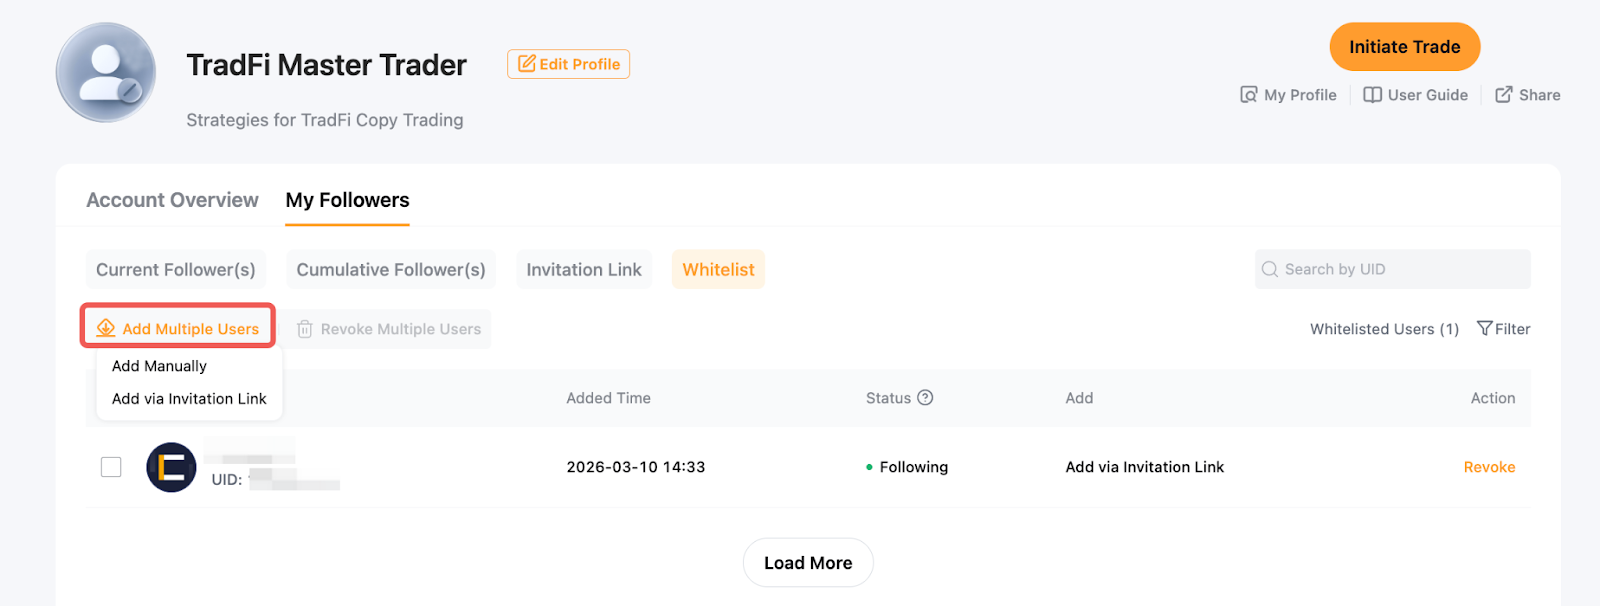1600x606 pixels.
Task: Select the Current Follower(s) sub-tab
Action: [176, 270]
